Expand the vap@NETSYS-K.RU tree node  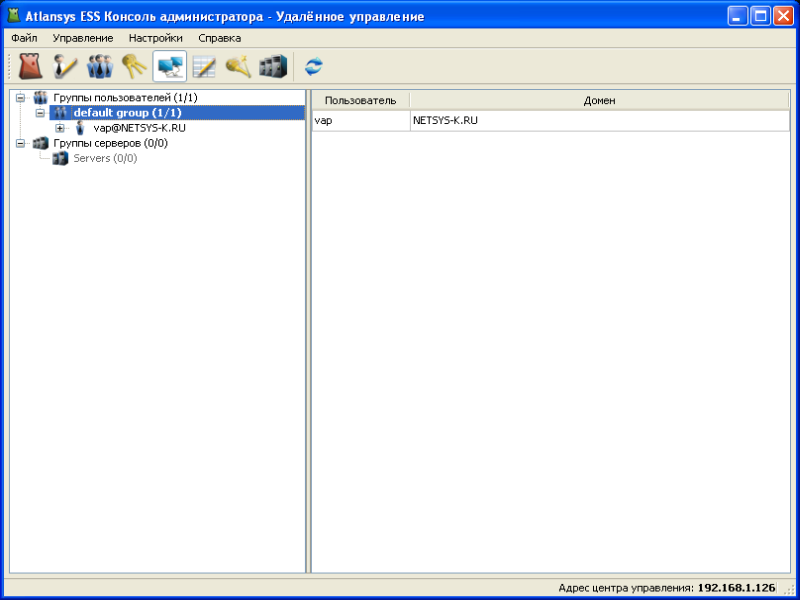60,128
